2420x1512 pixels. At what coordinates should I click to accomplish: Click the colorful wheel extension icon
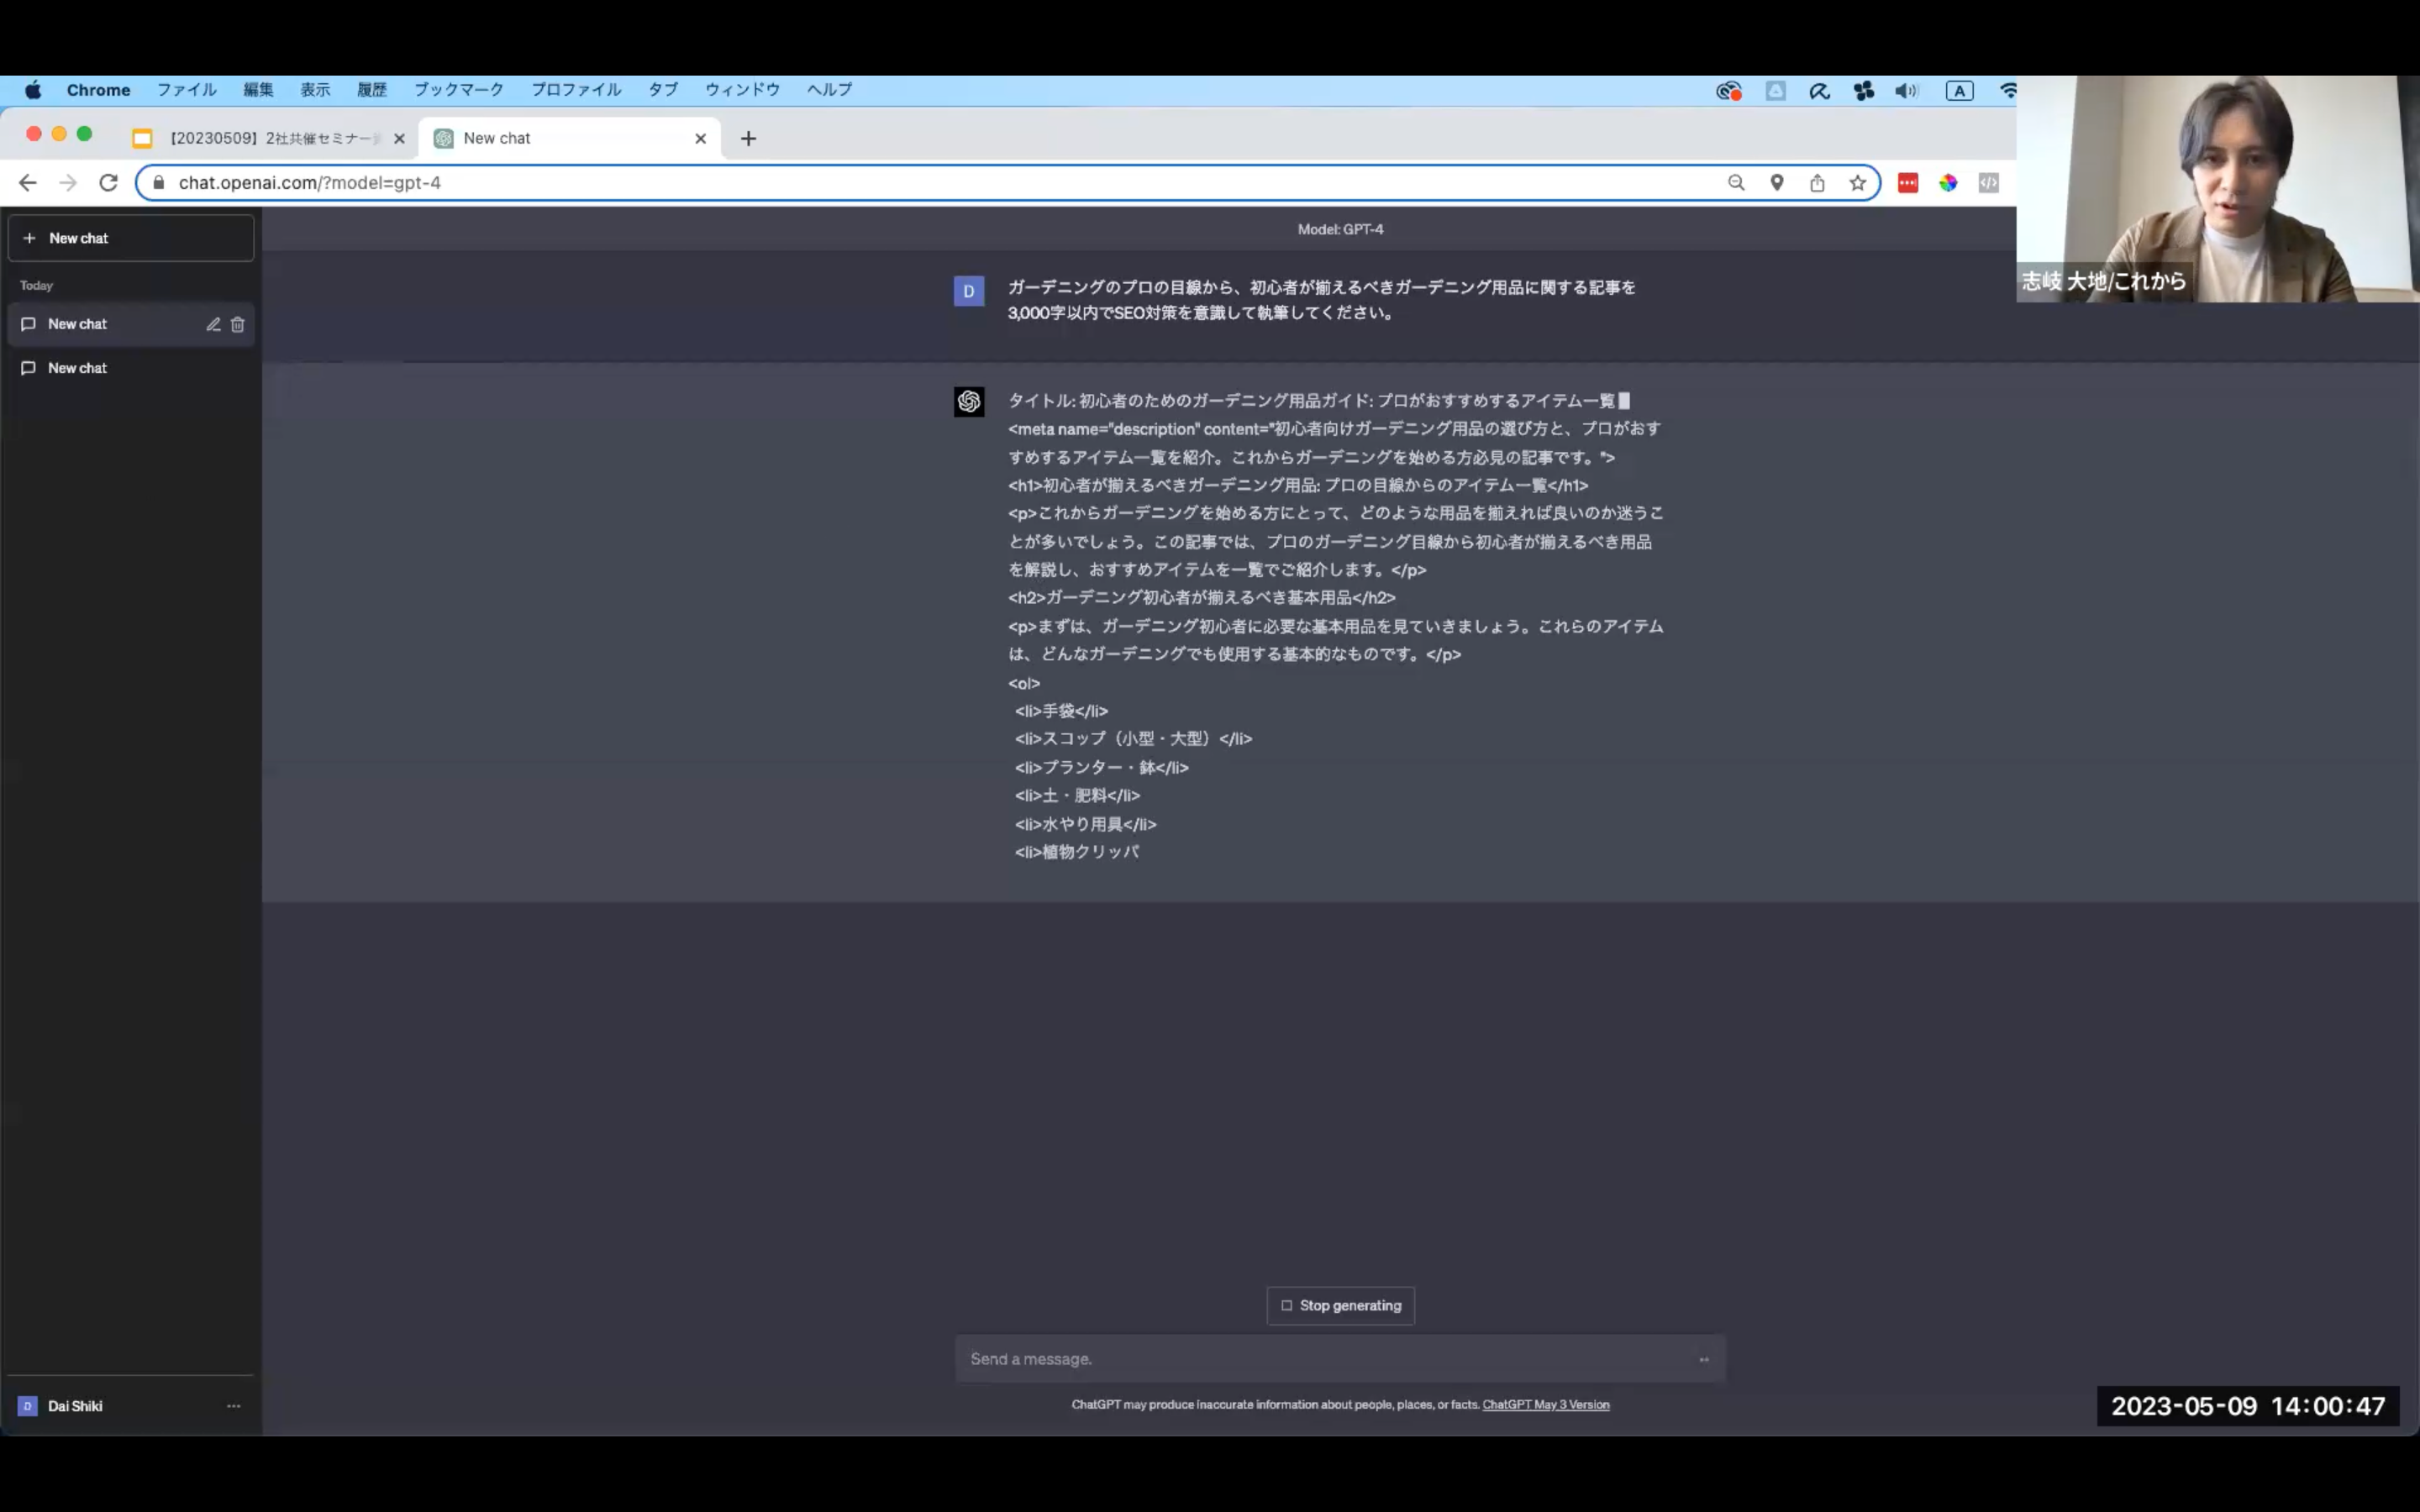click(x=1948, y=183)
